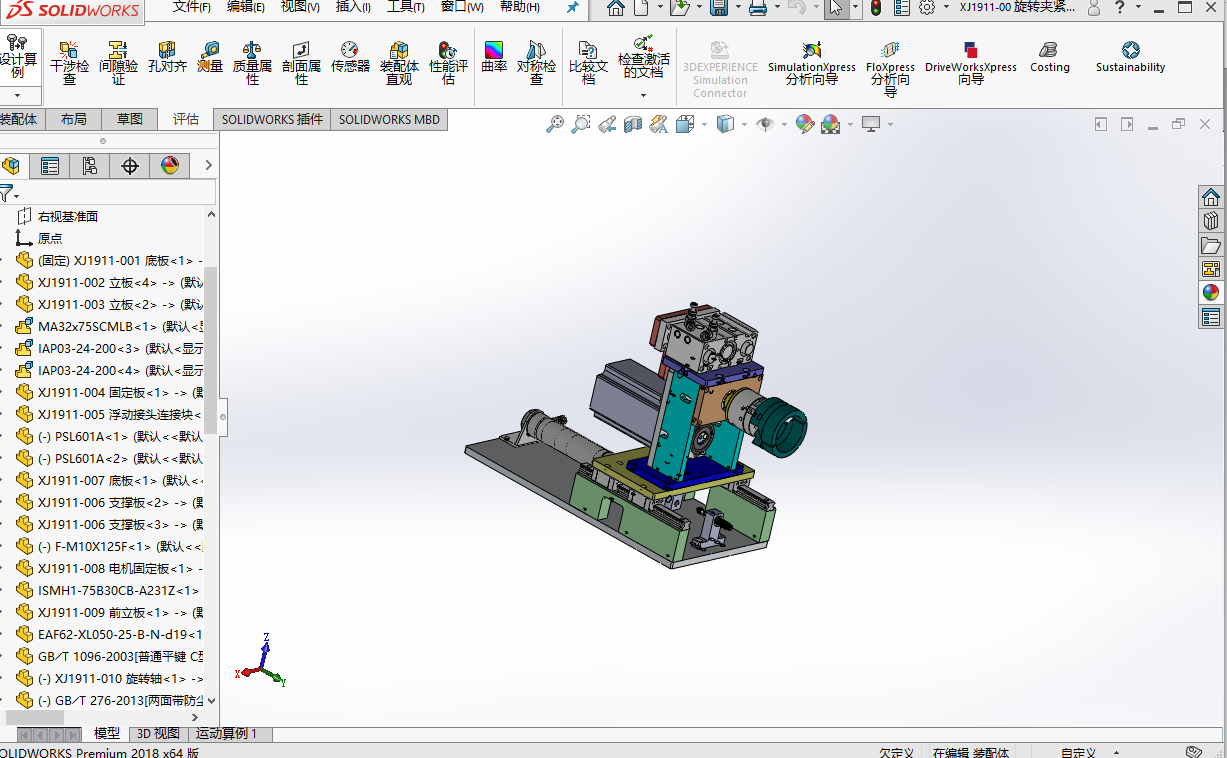The image size is (1227, 758).
Task: Launch Hole Alignment (孔对齐) tool
Action: click(x=167, y=58)
